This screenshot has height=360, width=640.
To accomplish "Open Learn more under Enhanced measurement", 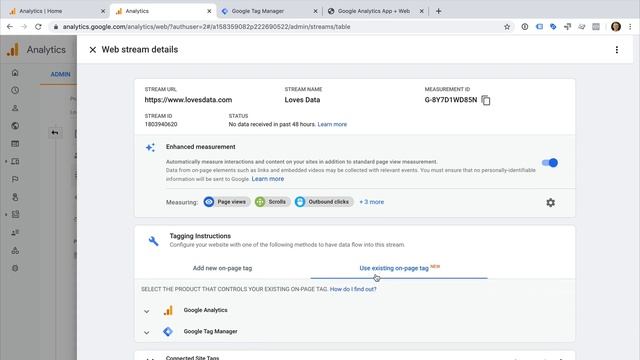I will [268, 179].
